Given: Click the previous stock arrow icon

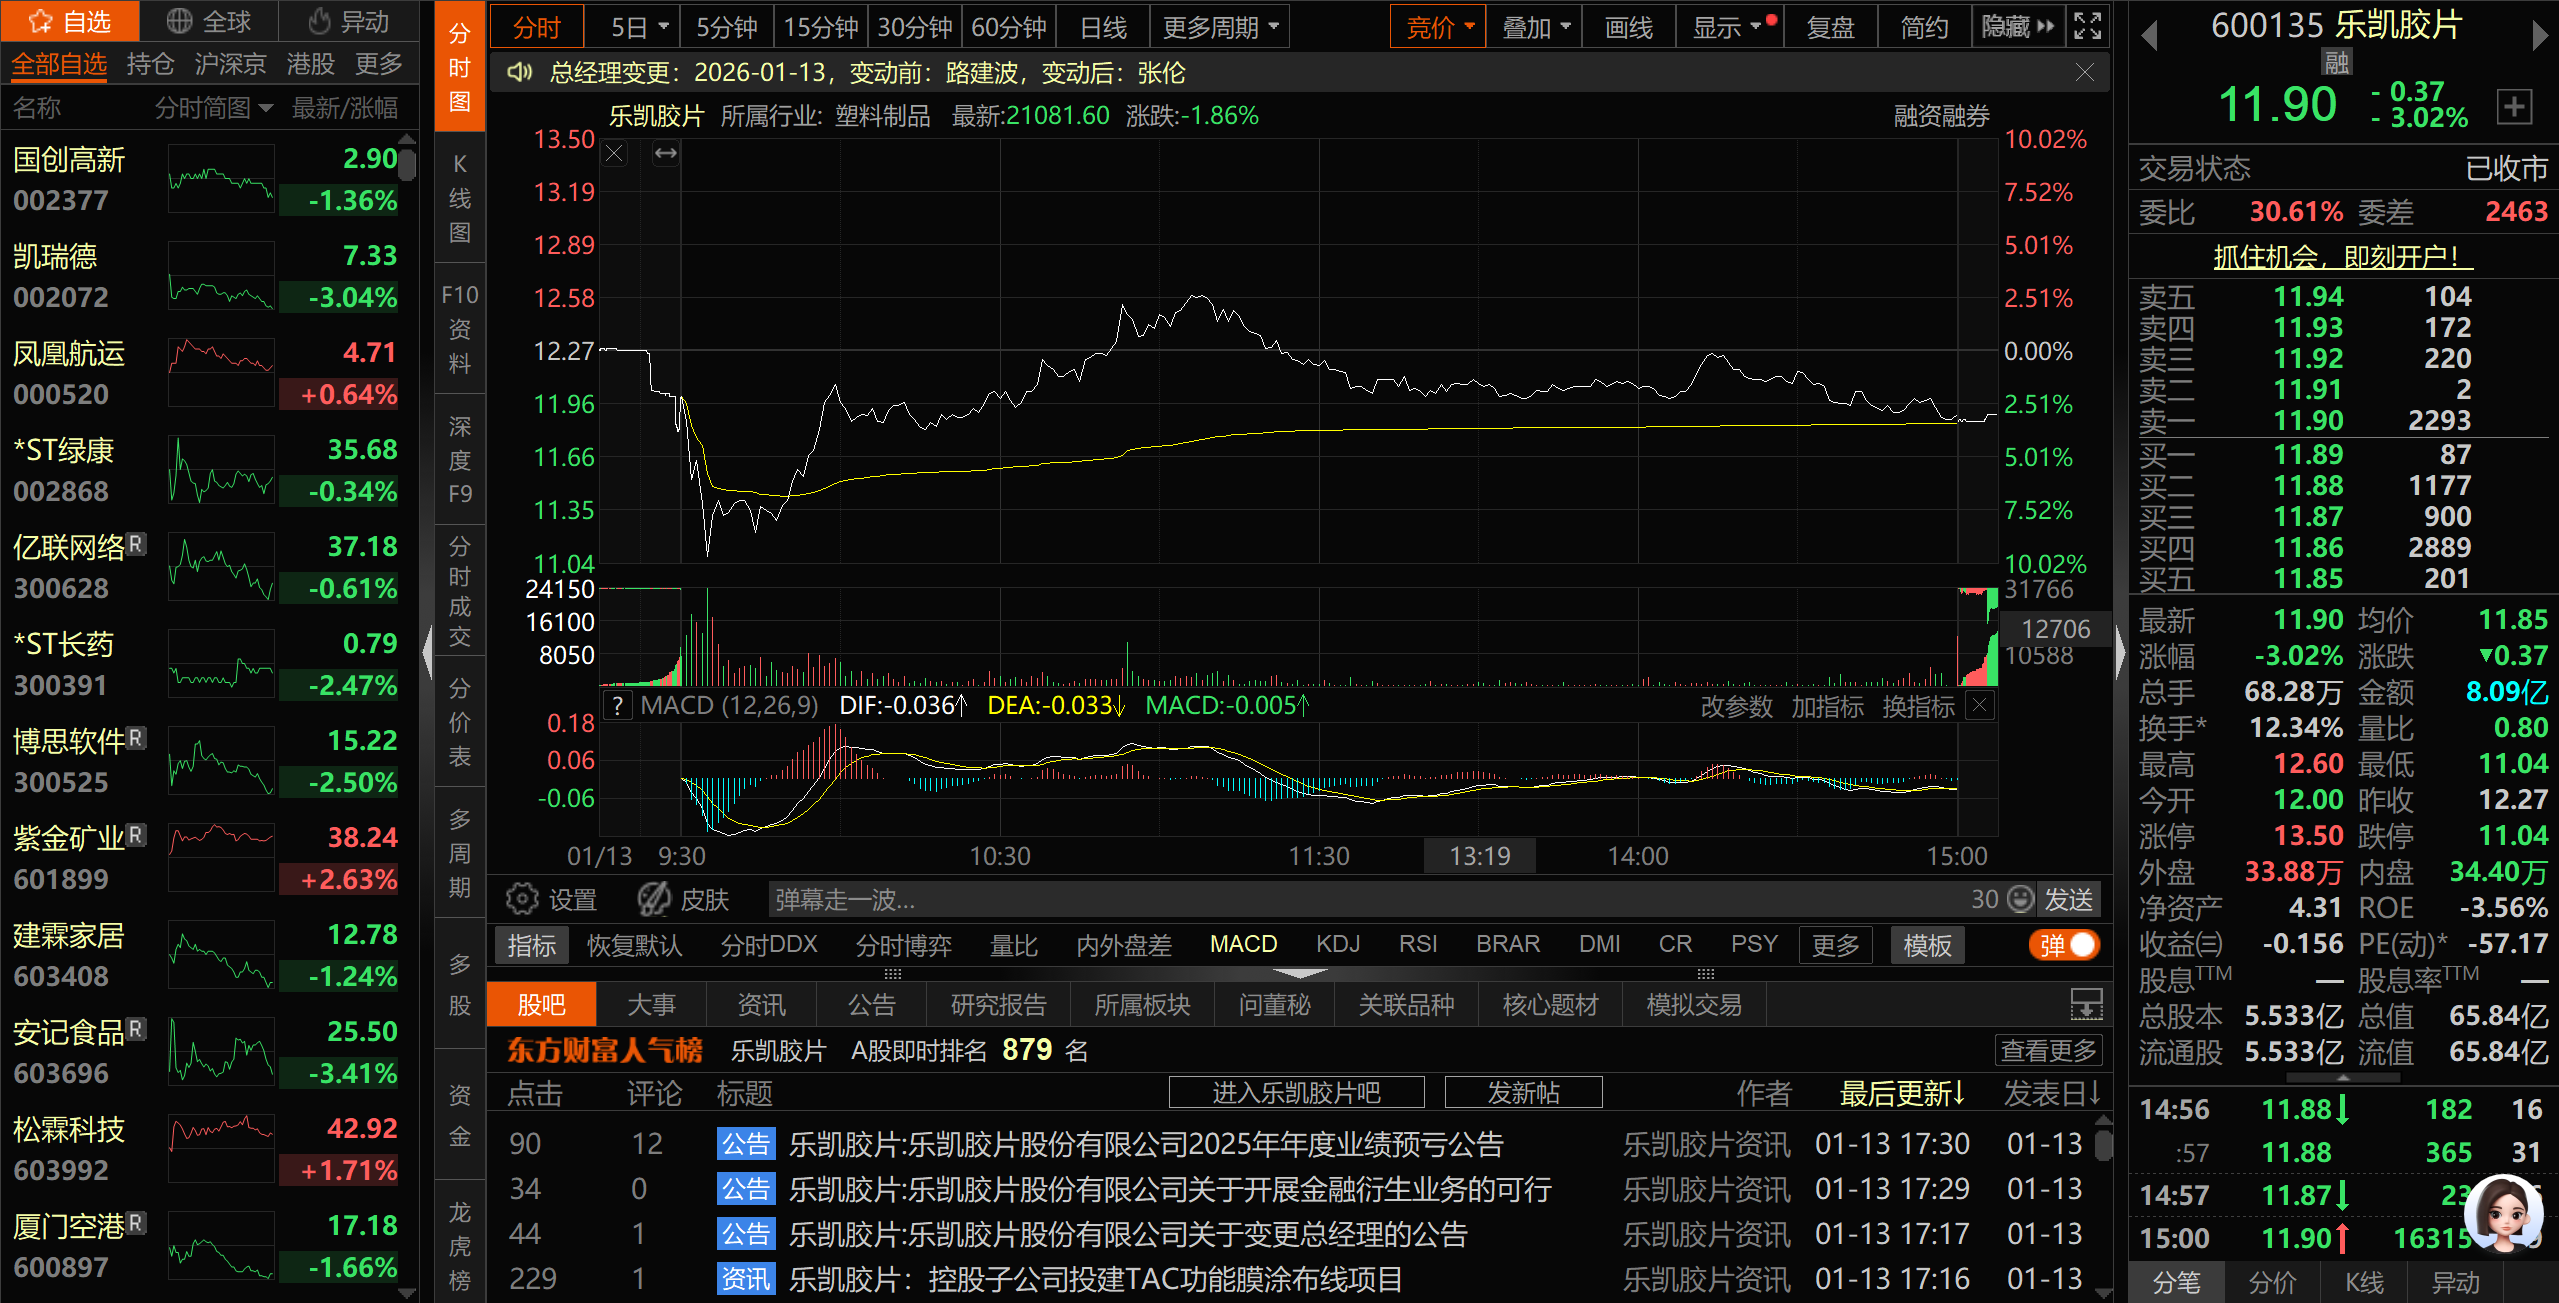Looking at the screenshot, I should pos(2149,36).
